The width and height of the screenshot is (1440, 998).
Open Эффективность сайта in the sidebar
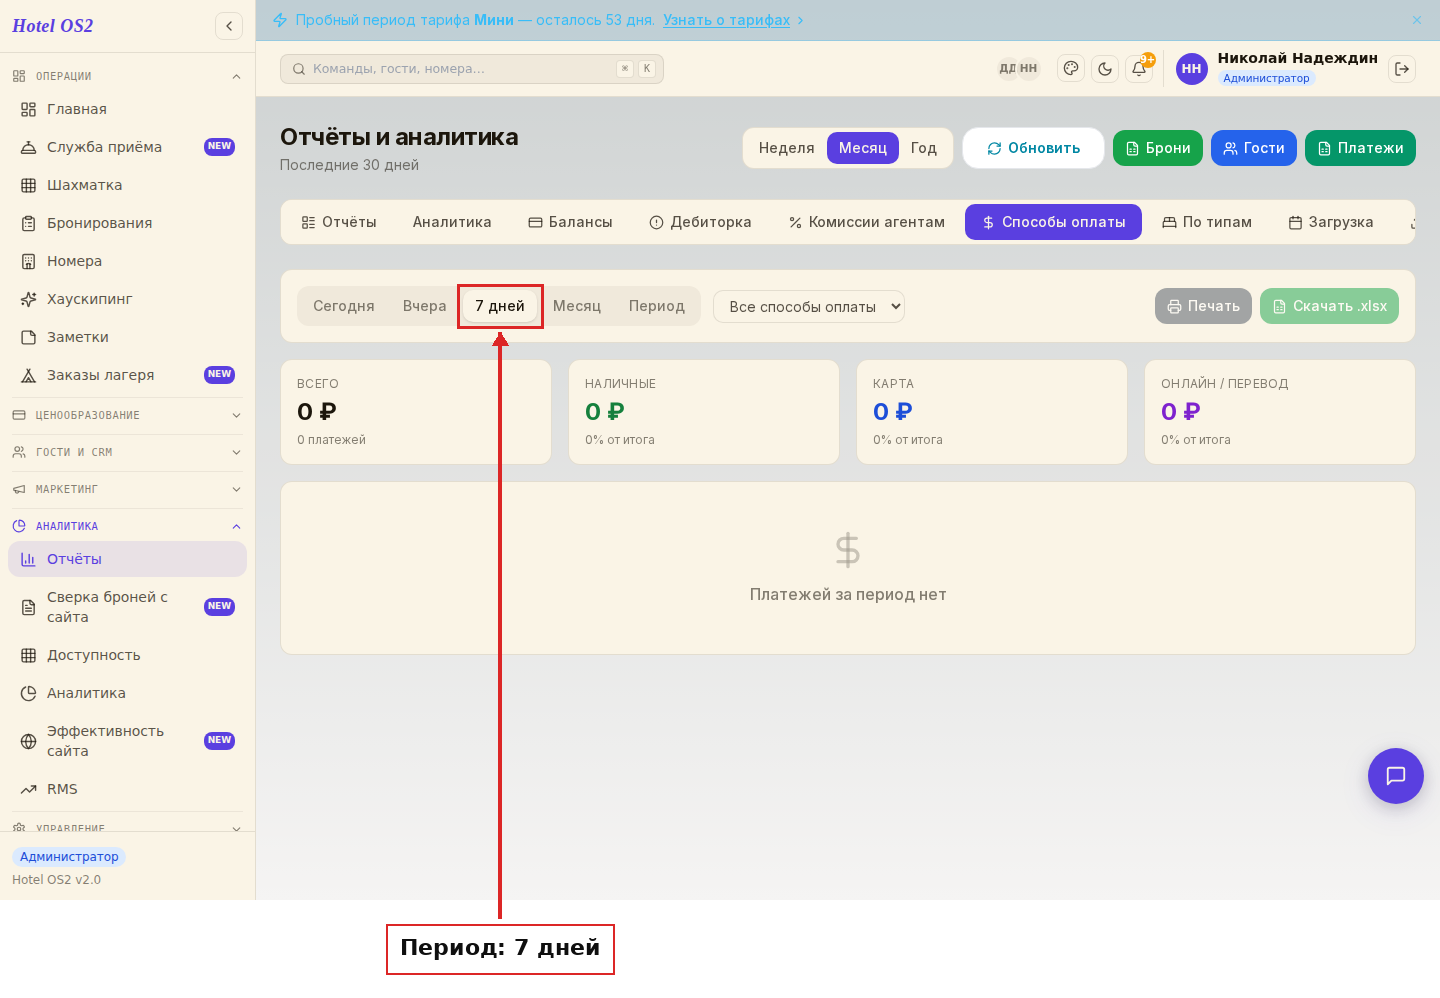[x=128, y=741]
